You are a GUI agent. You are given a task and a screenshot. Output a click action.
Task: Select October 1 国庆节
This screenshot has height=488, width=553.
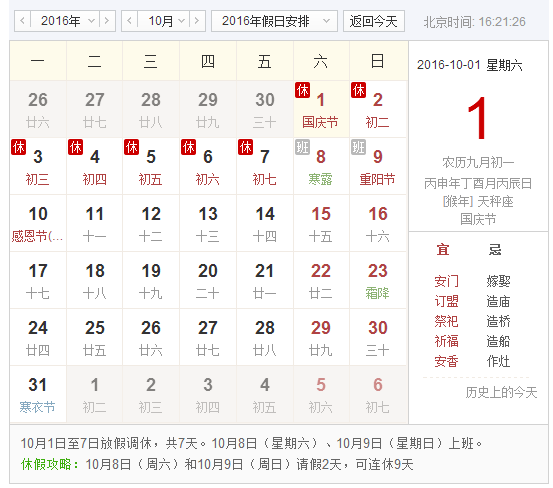pos(321,109)
